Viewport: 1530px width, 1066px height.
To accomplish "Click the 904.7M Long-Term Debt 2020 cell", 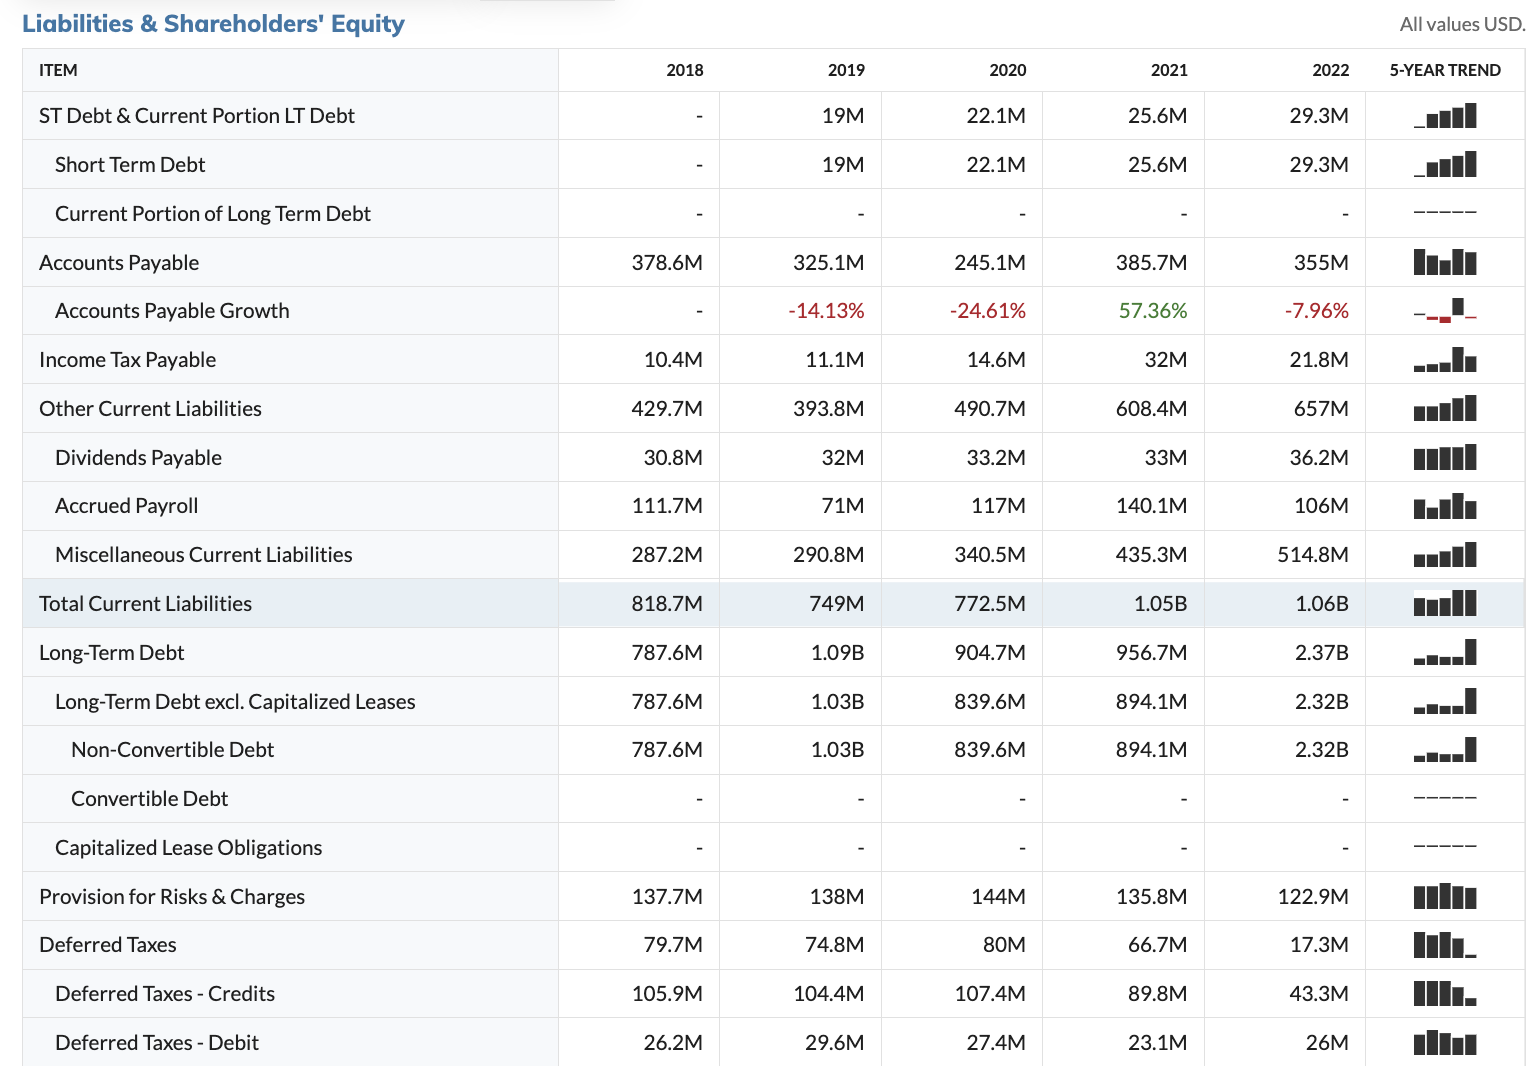I will (990, 653).
